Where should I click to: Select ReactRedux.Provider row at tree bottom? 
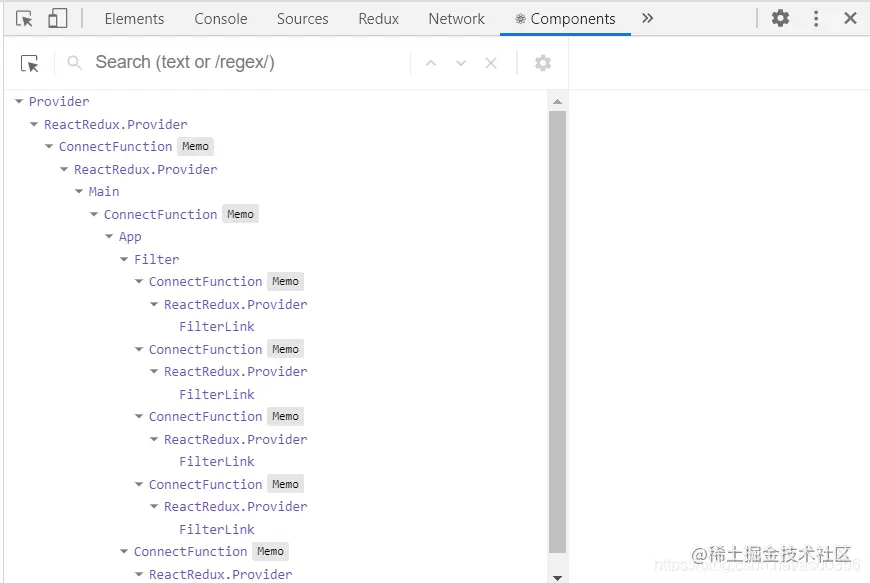(220, 574)
